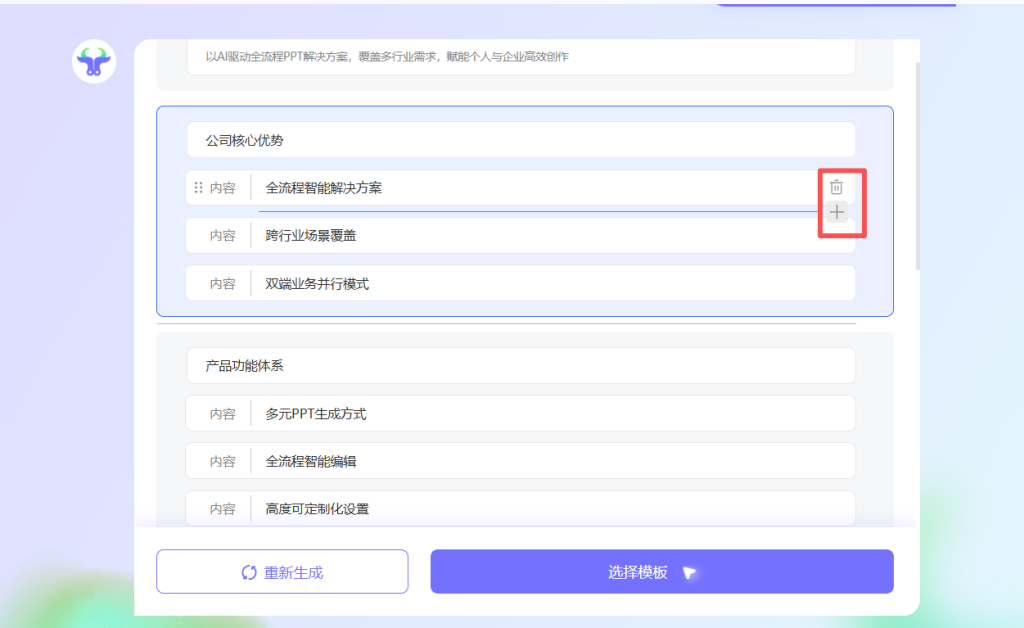The height and width of the screenshot is (628, 1024).
Task: Add a new row with the plus icon
Action: click(x=837, y=212)
